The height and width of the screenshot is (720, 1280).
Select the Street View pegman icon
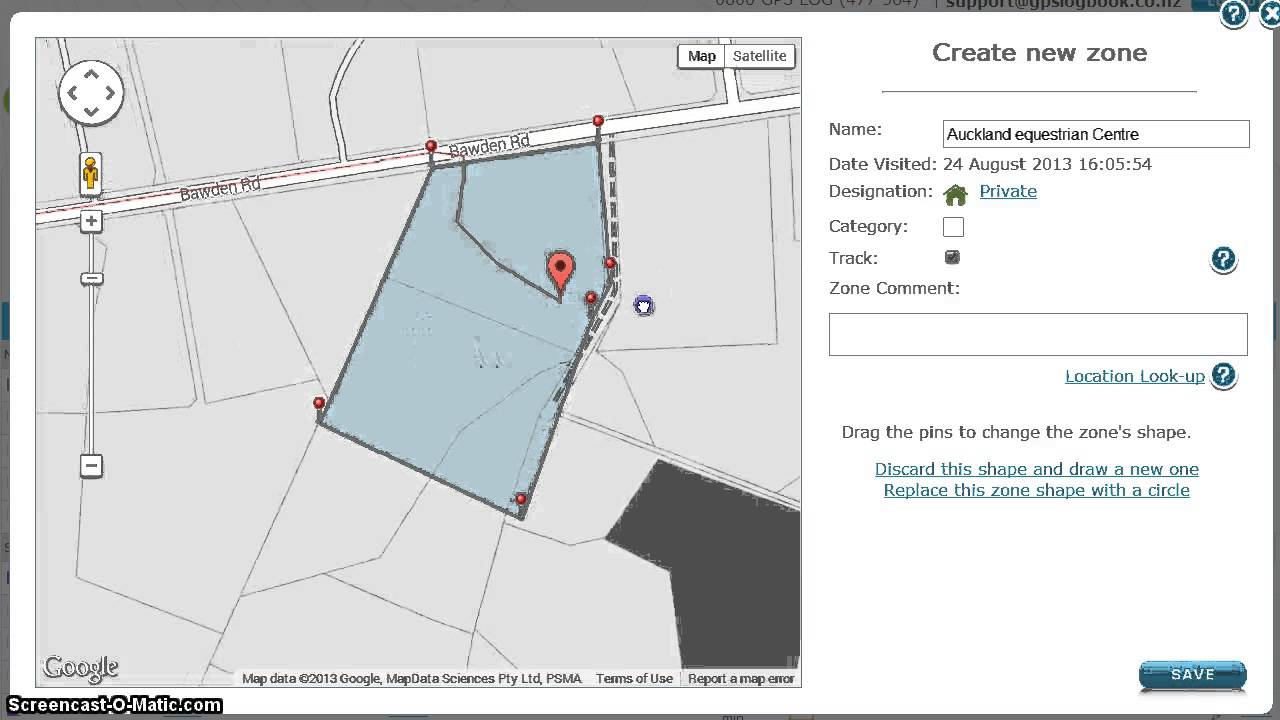pyautogui.click(x=91, y=174)
